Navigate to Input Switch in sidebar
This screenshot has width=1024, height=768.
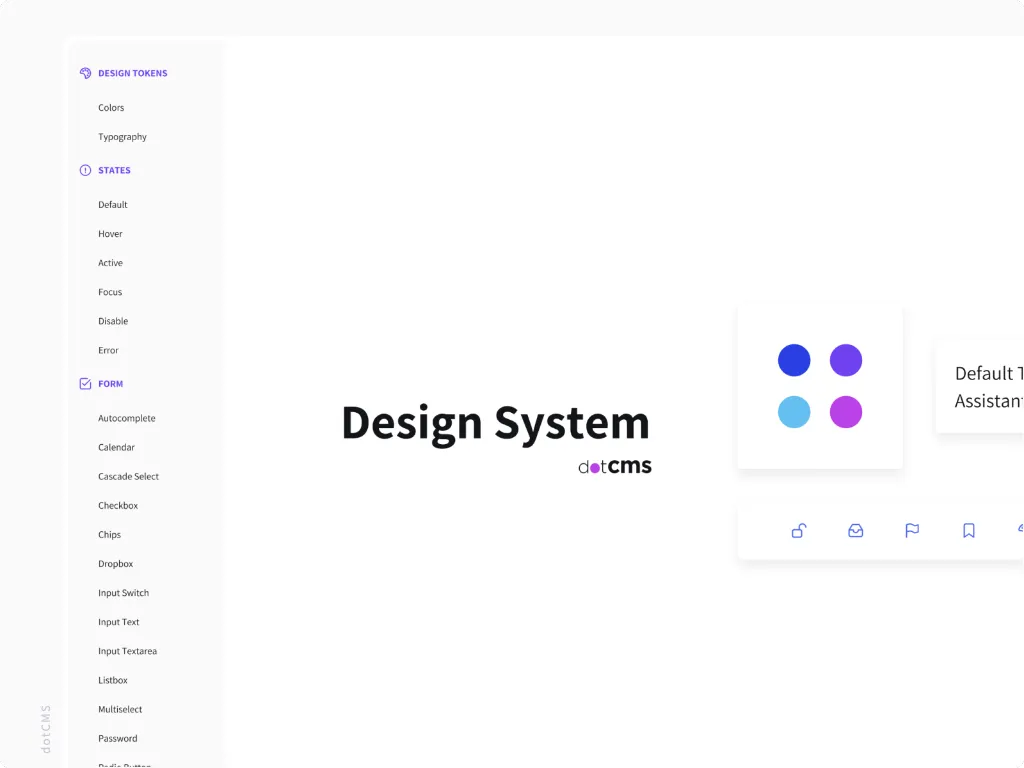tap(123, 593)
